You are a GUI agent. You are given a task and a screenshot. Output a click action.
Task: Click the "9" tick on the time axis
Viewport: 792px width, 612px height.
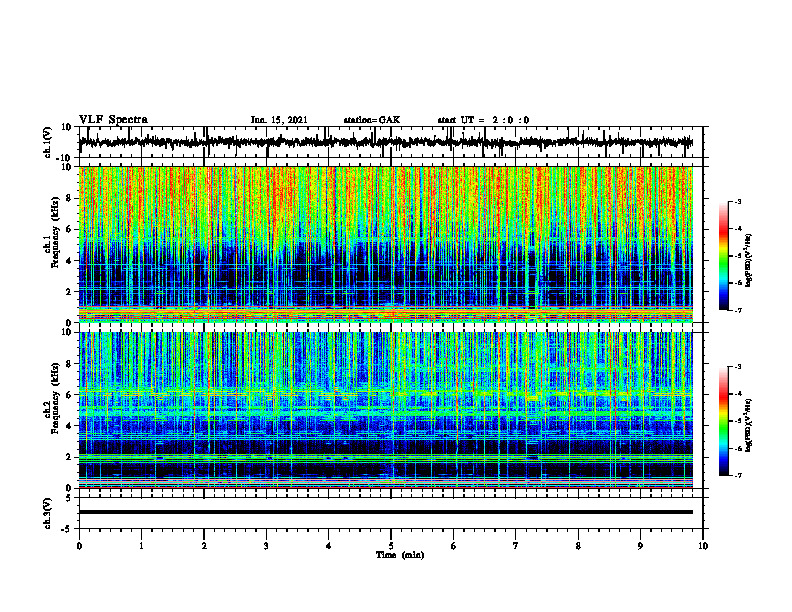(640, 546)
